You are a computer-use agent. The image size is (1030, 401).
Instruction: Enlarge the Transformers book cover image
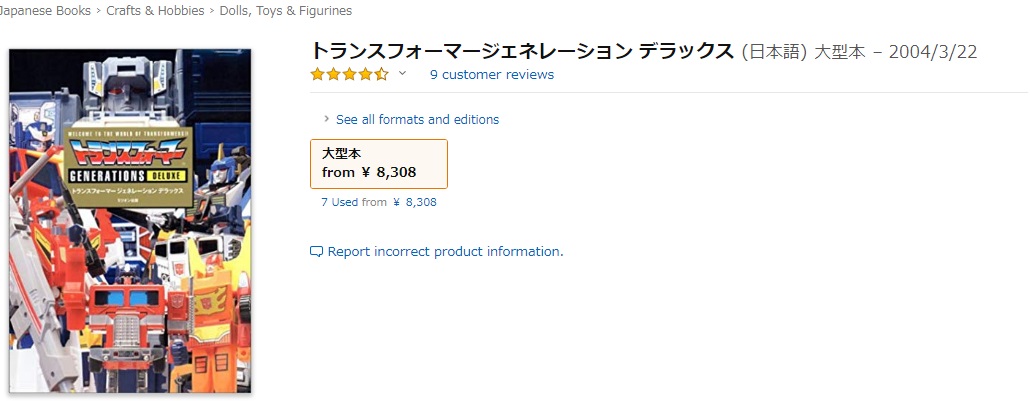(130, 220)
